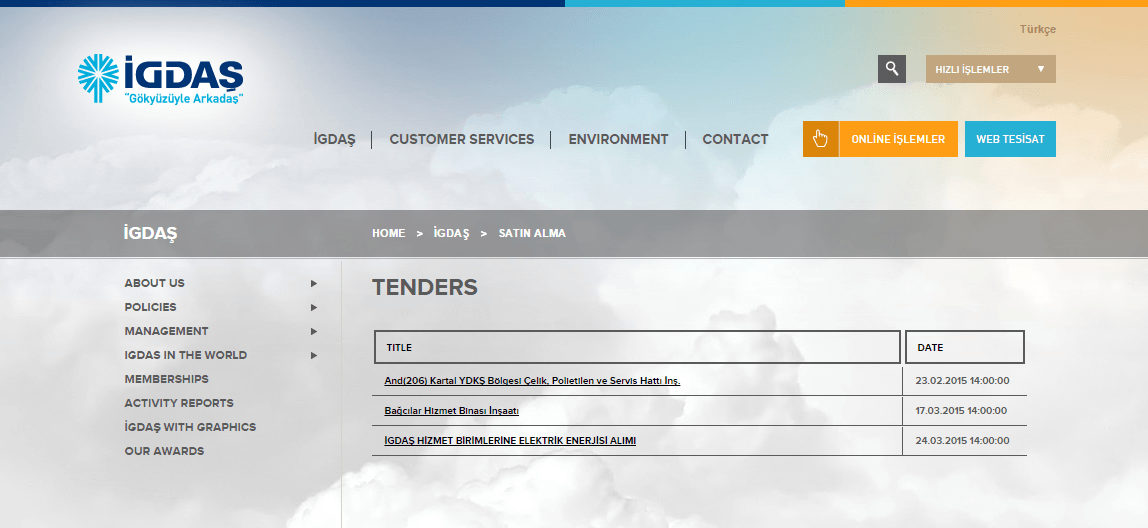Select the date 17.03.2015 14:00:00
The image size is (1148, 528).
[962, 411]
